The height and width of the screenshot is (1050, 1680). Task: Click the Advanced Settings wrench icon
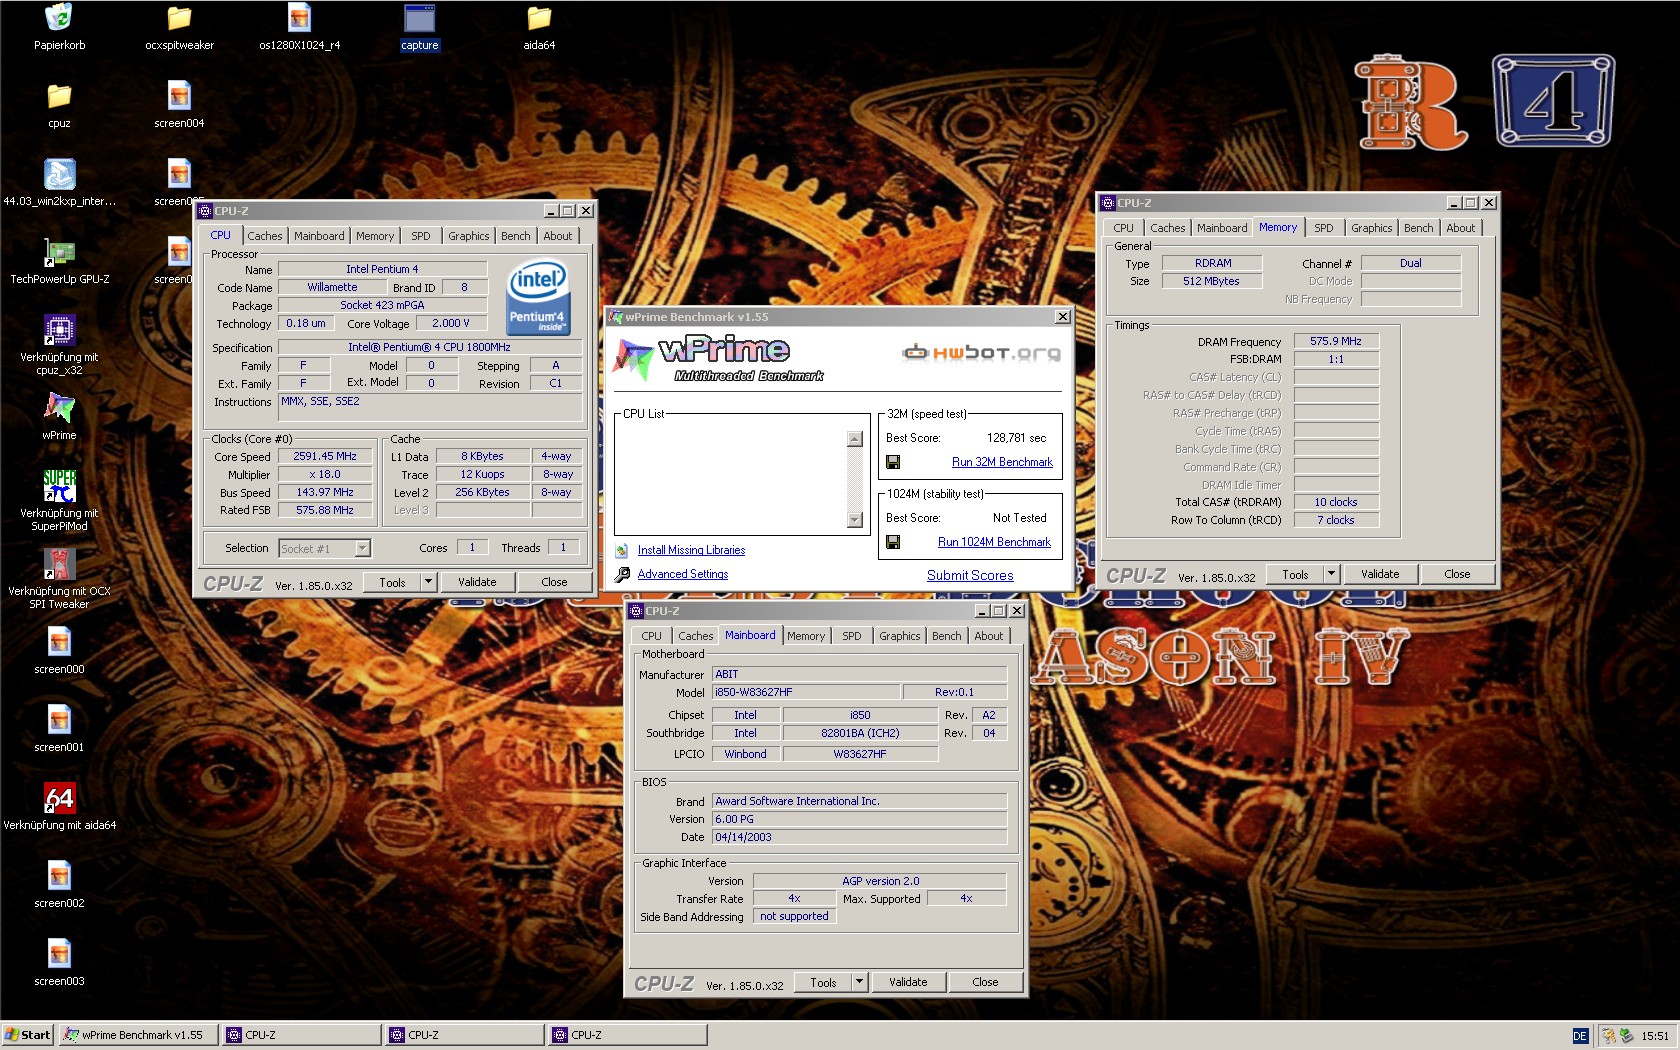(622, 574)
